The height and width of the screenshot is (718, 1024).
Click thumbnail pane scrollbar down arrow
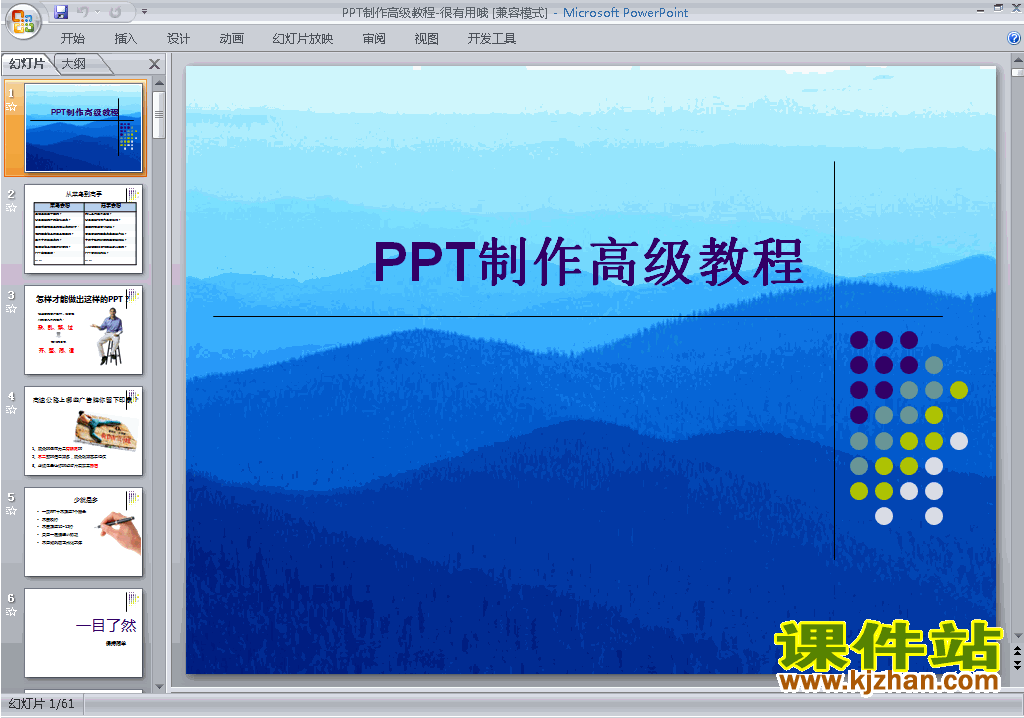(x=159, y=686)
